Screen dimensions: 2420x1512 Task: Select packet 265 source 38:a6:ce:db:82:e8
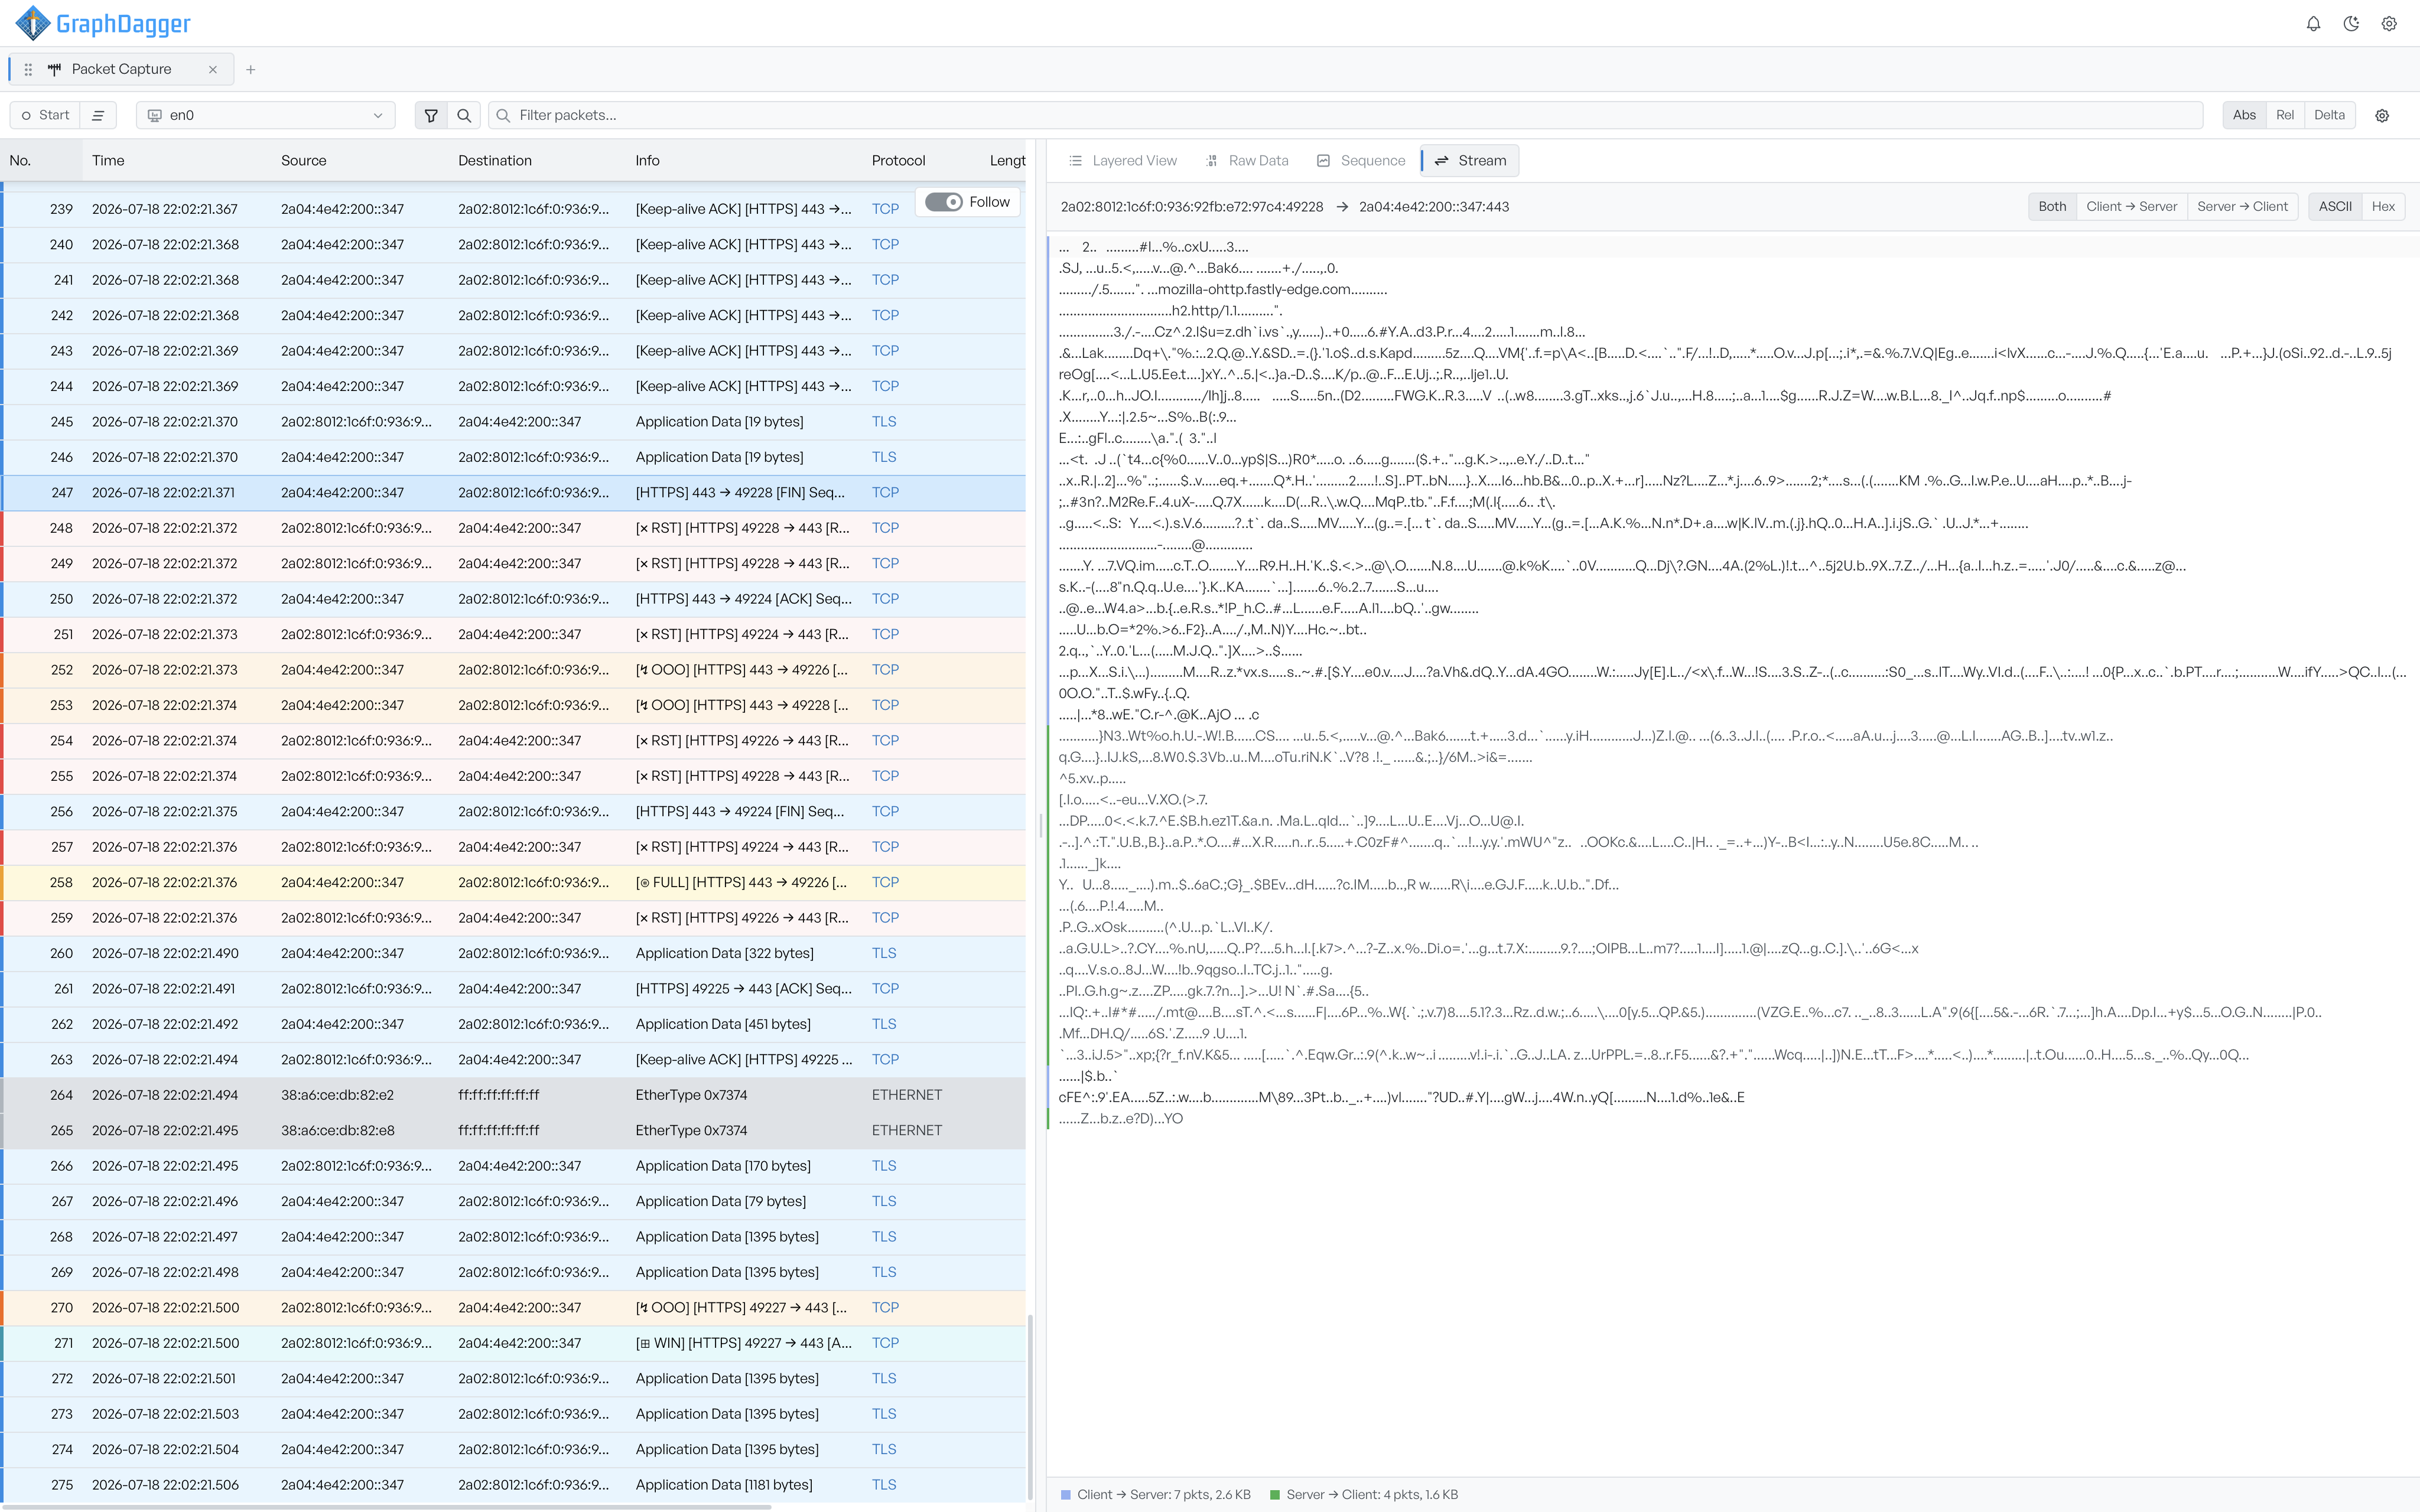point(337,1130)
